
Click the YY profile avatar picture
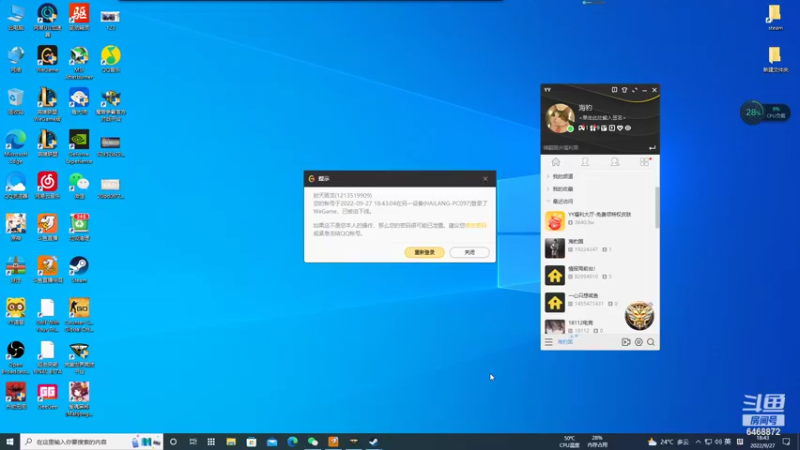(560, 118)
